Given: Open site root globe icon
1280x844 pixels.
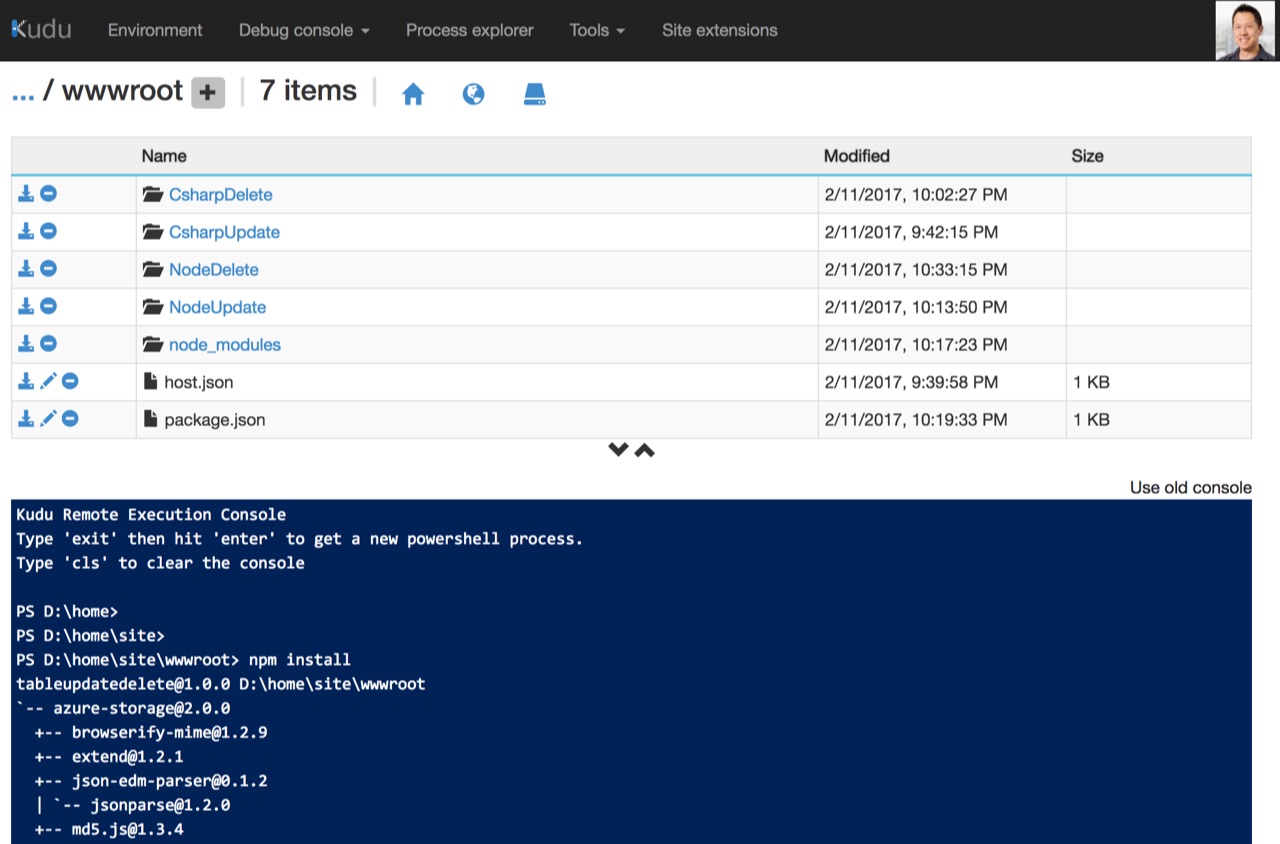Looking at the screenshot, I should click(474, 94).
